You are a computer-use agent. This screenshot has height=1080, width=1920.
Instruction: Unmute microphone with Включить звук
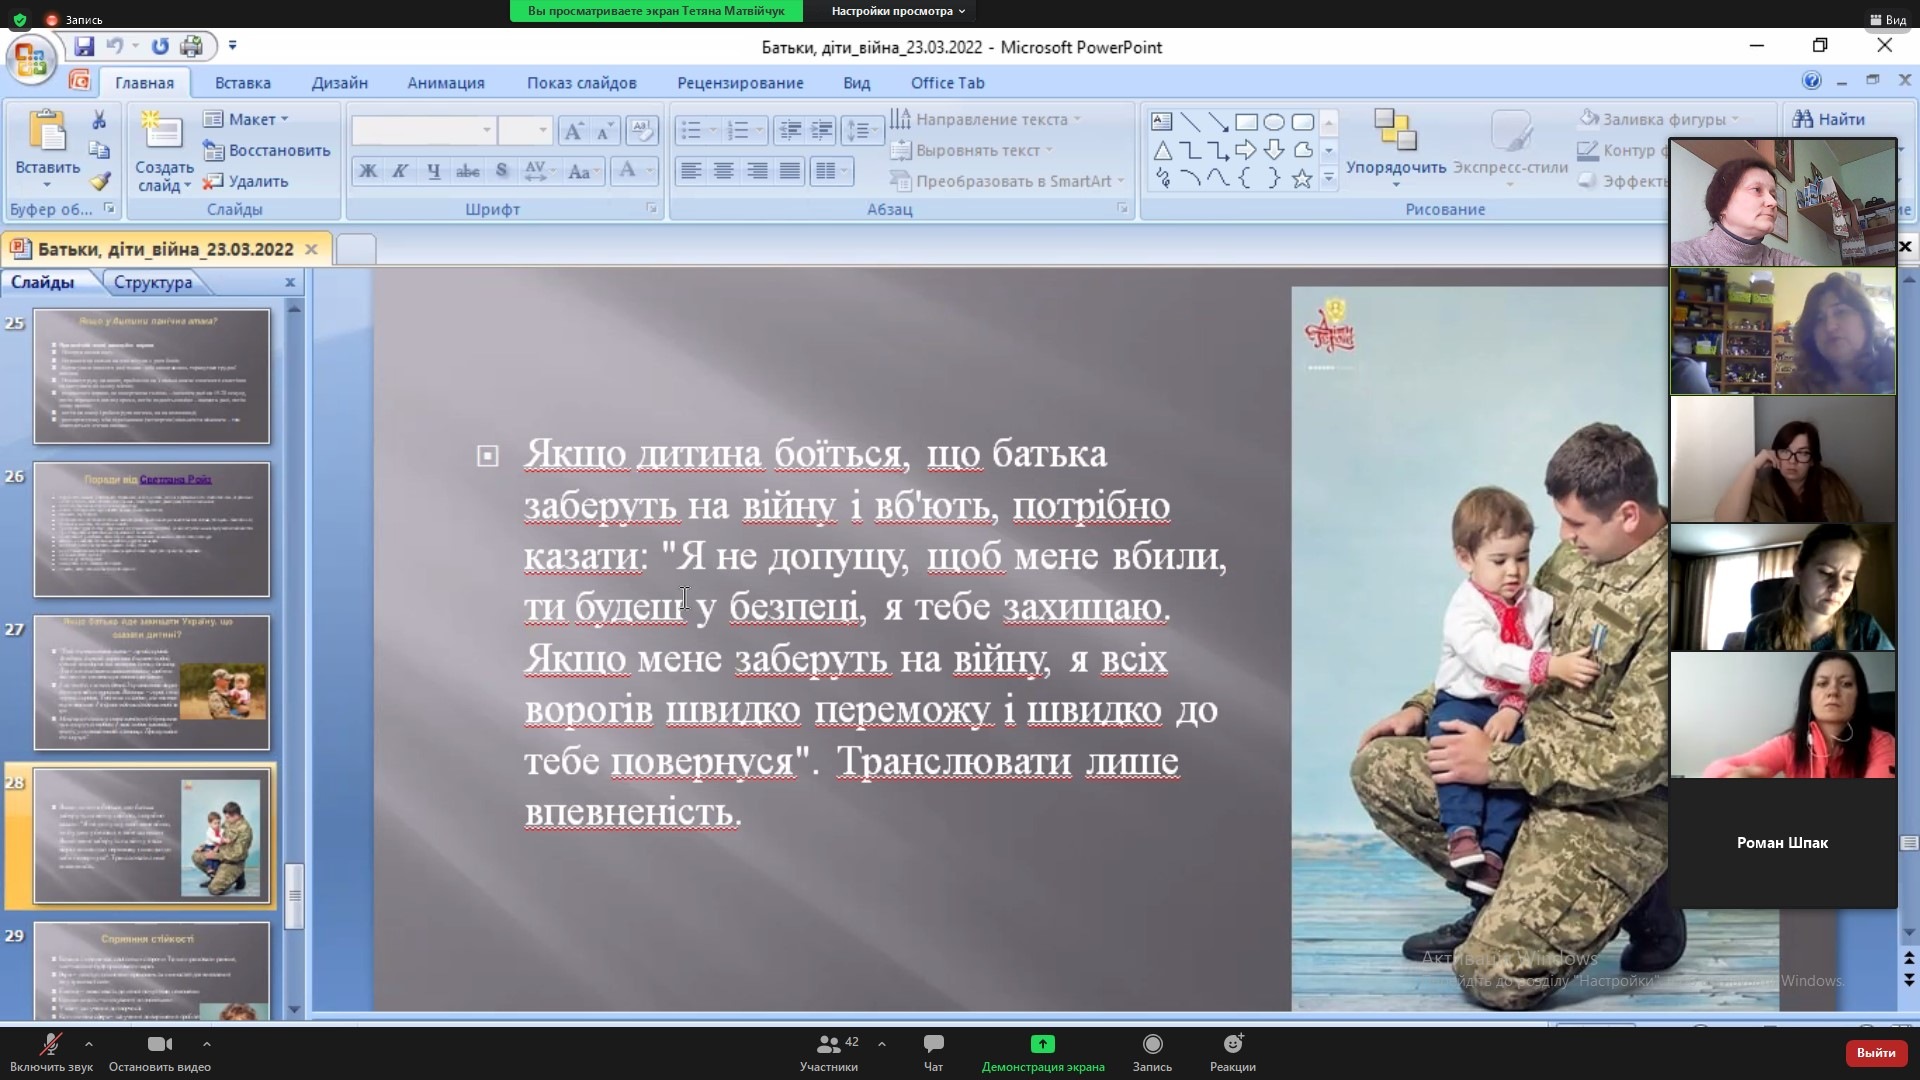point(50,1044)
